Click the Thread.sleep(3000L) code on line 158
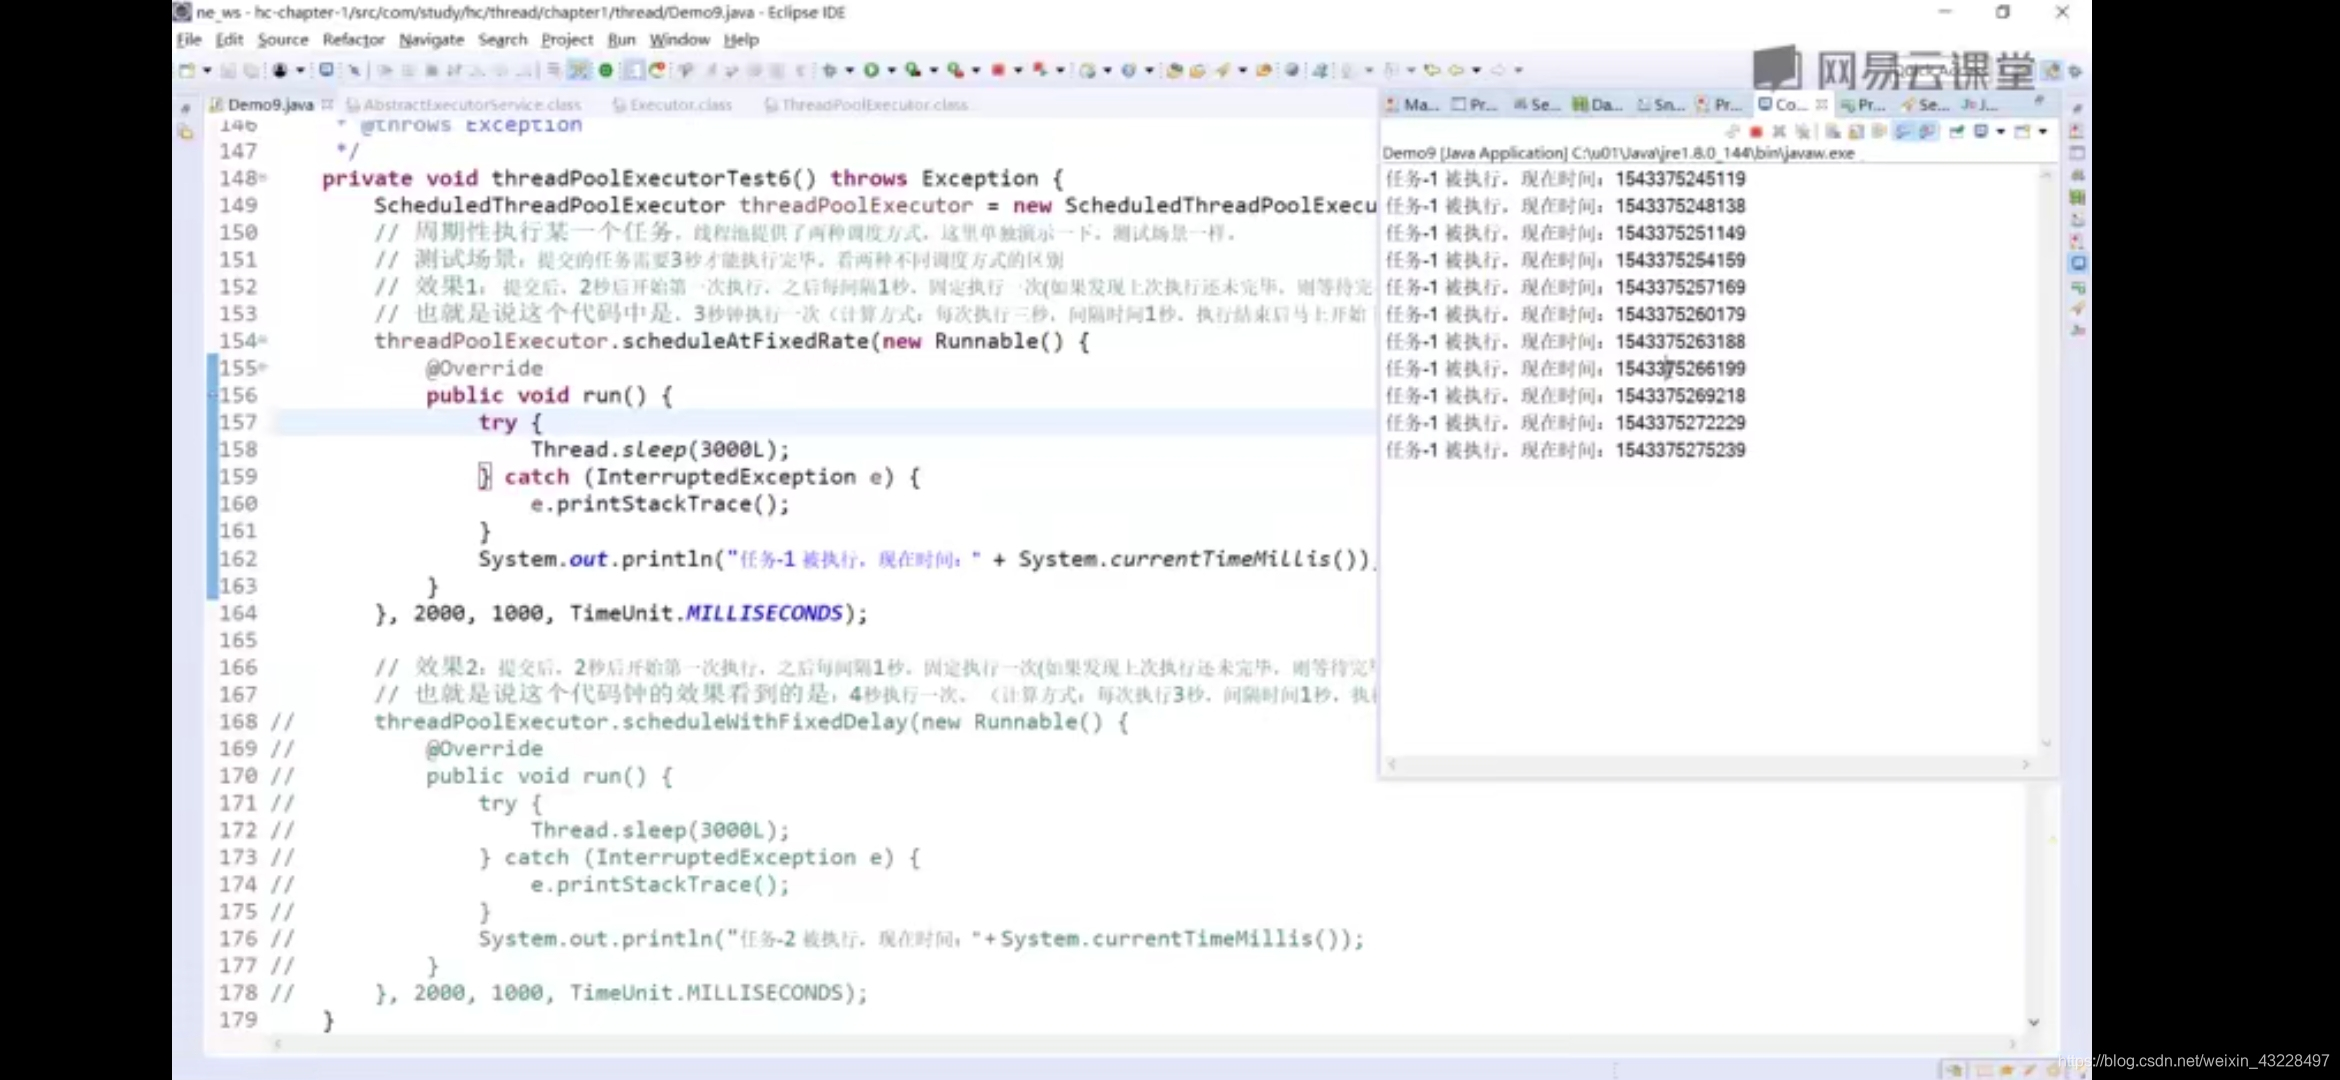The height and width of the screenshot is (1080, 2340). [x=660, y=450]
